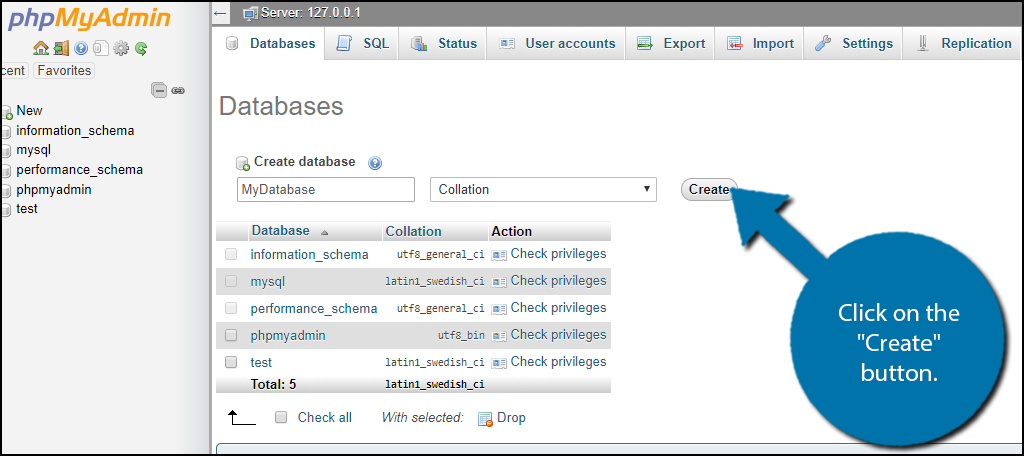Select phpmyadmin in navigation tree
The image size is (1024, 456).
54,189
